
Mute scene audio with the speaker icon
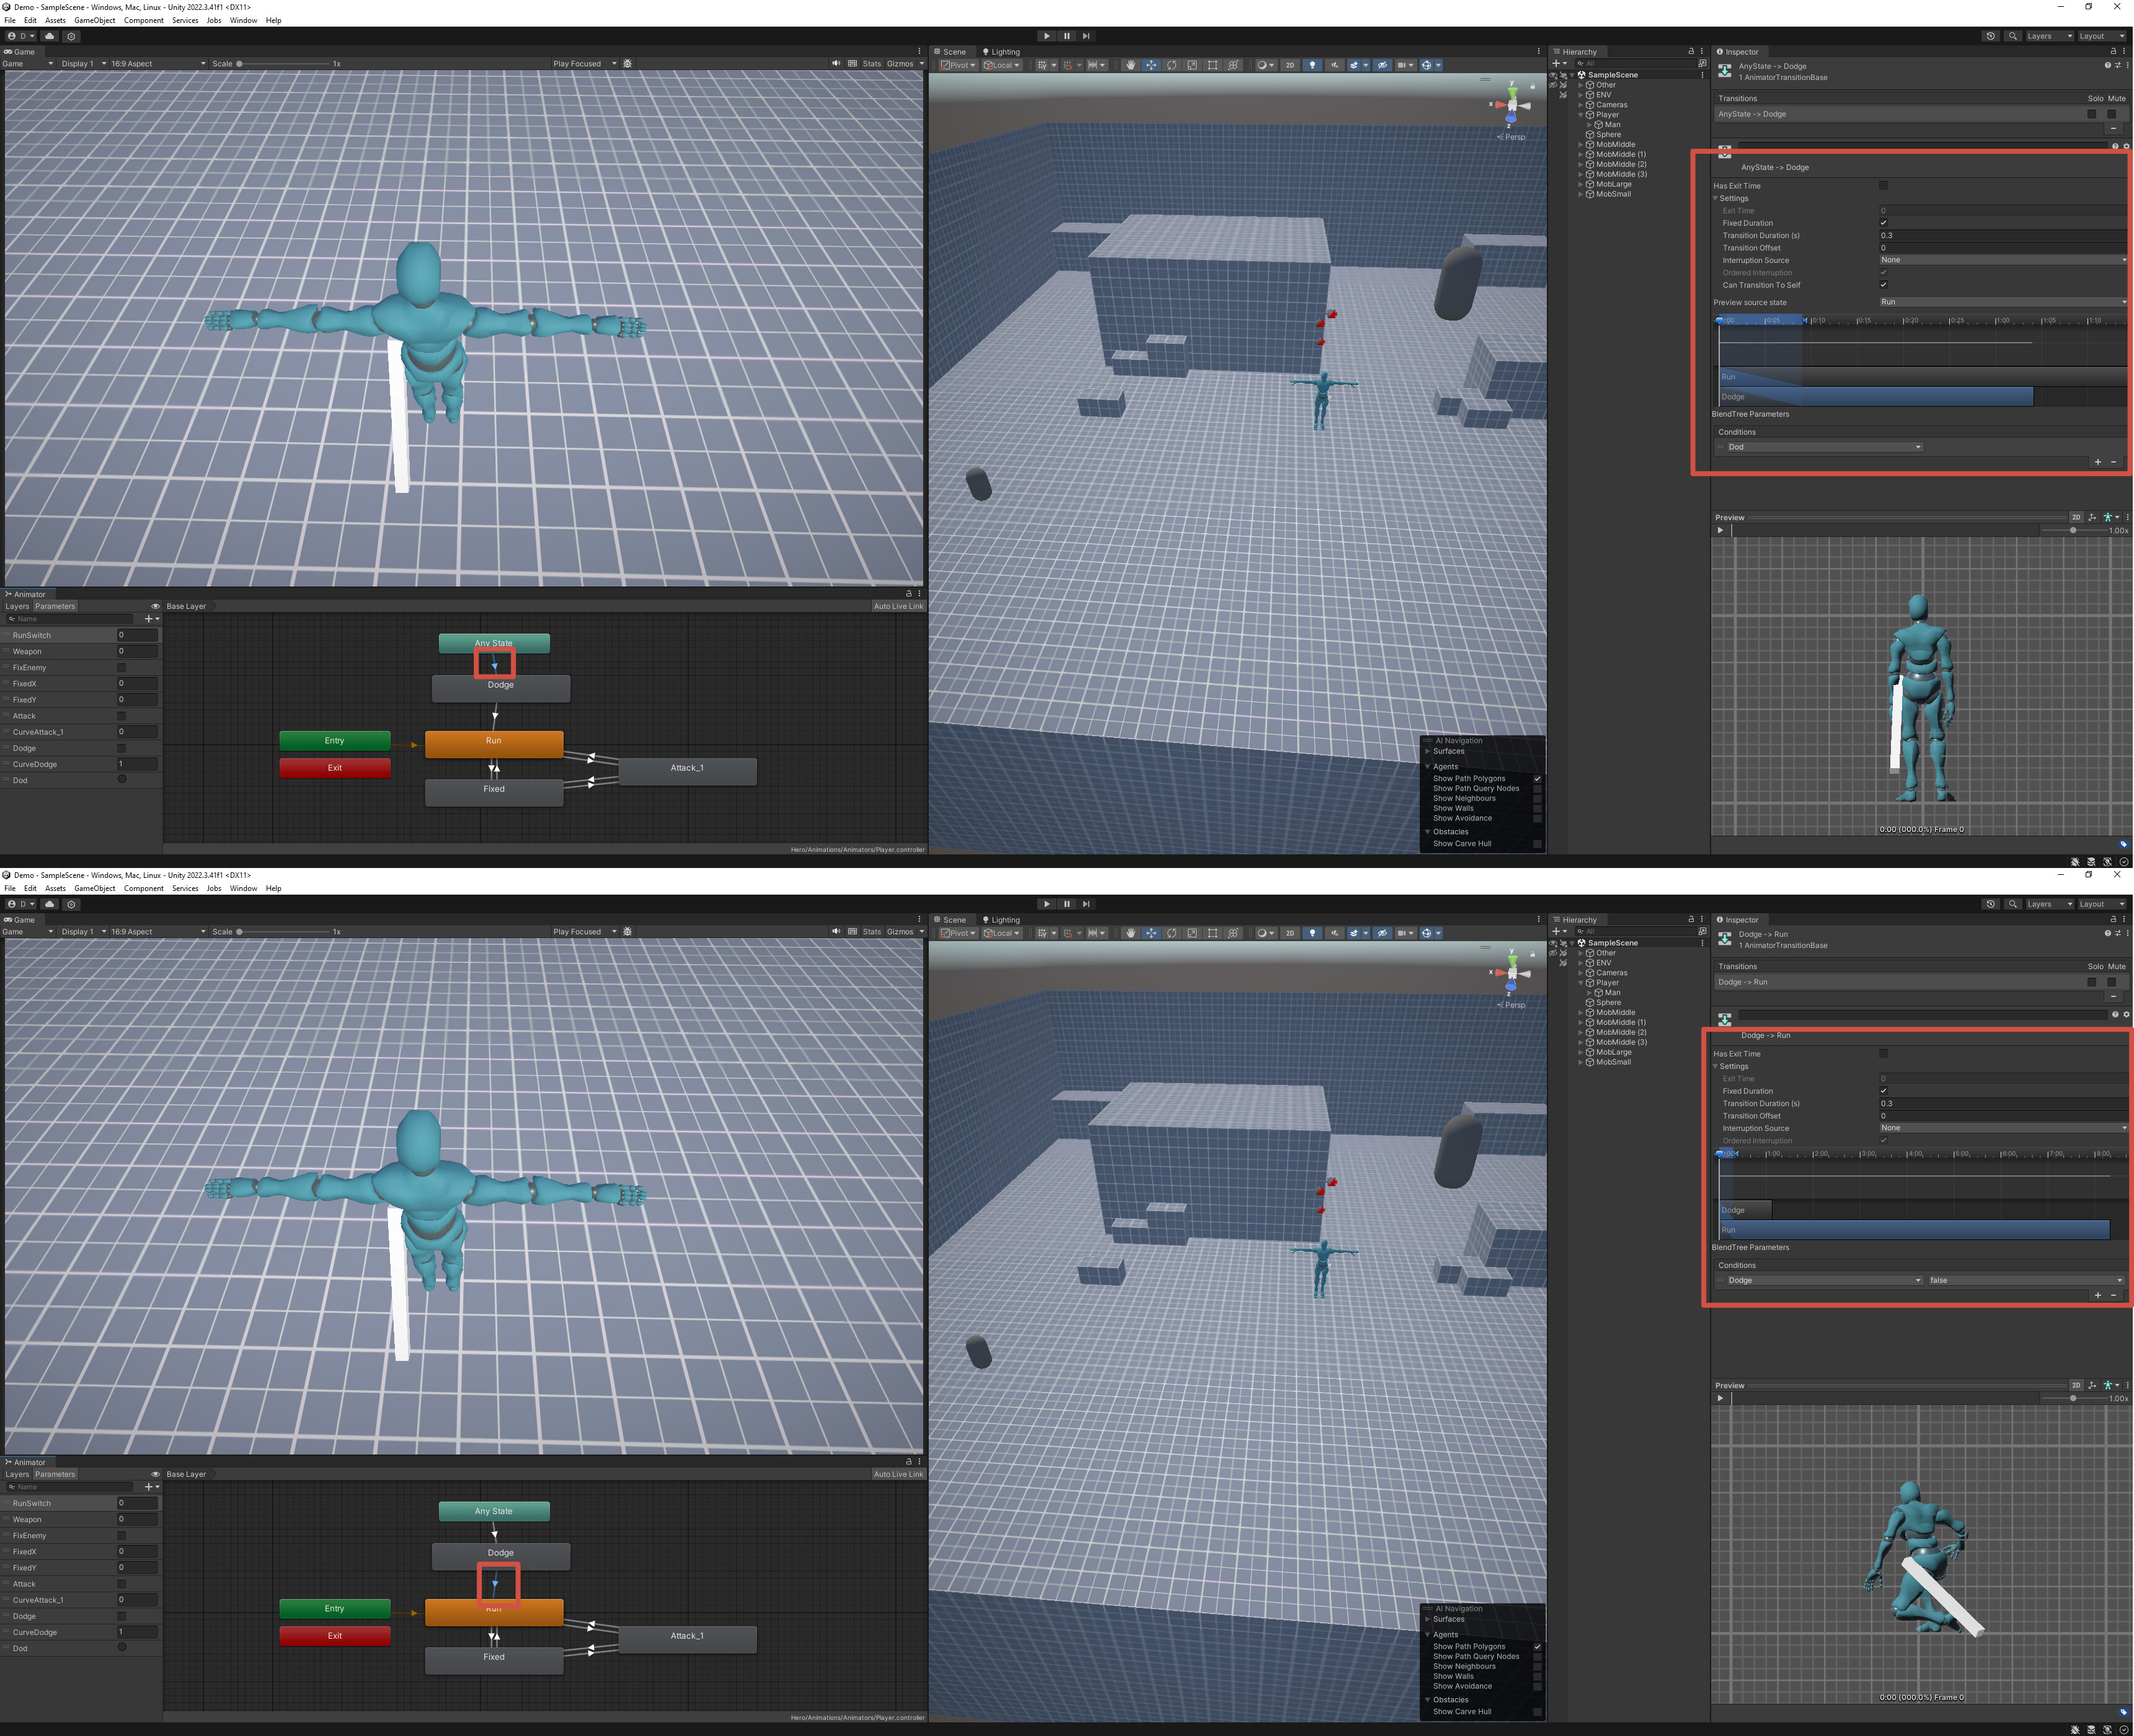click(1336, 64)
